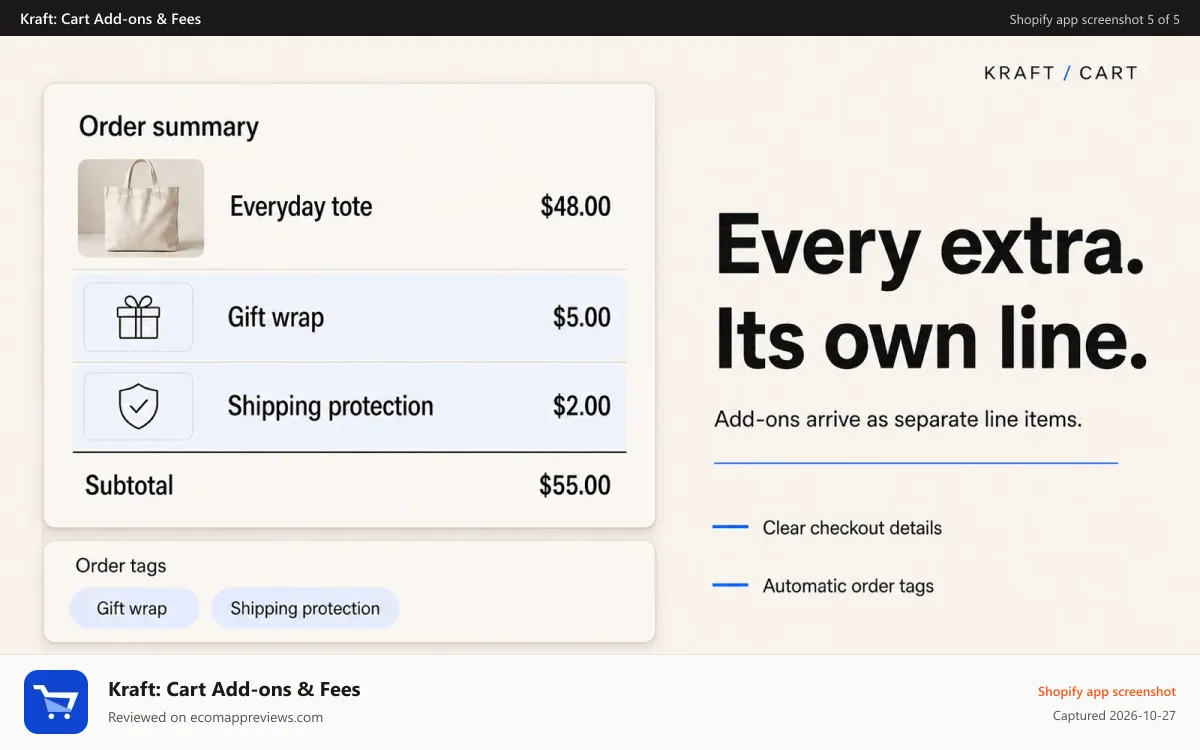The width and height of the screenshot is (1200, 750).
Task: Click the $5.00 gift wrap price
Action: point(582,318)
